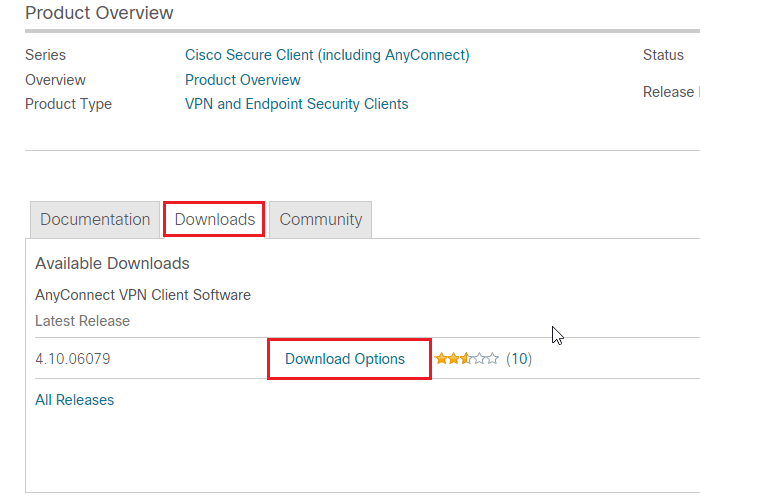Image resolution: width=759 pixels, height=501 pixels.
Task: Click the second gold rating star
Action: click(454, 358)
